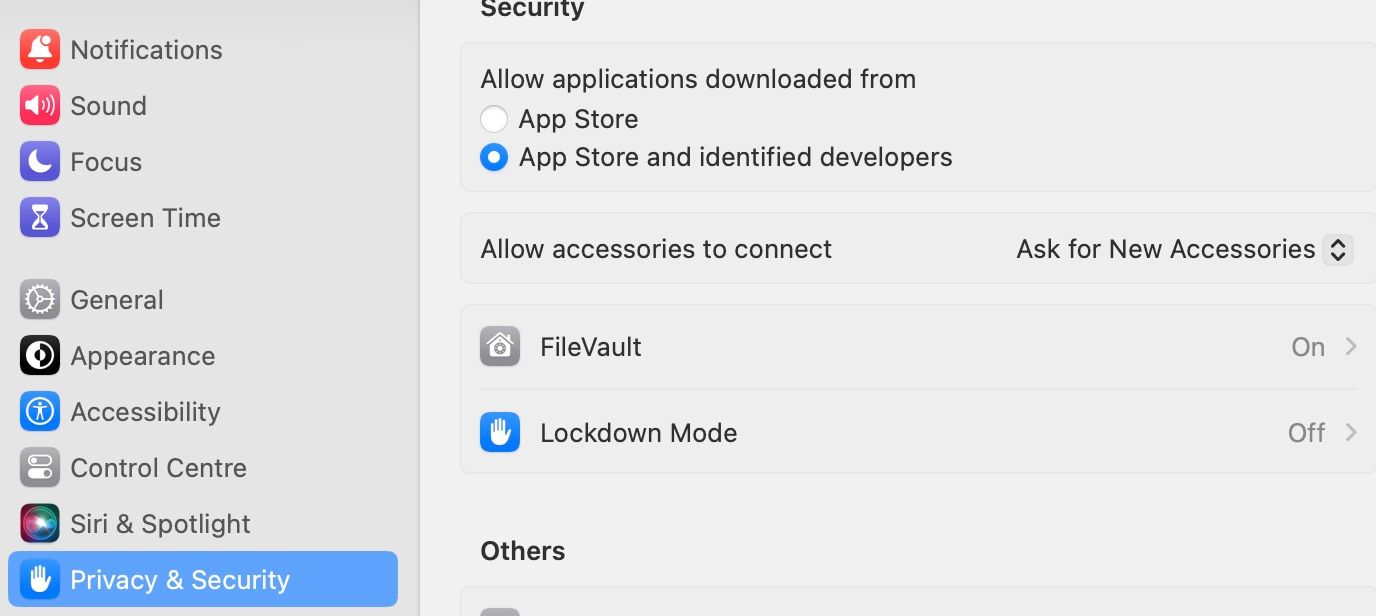Select the App Store radio button
Viewport: 1376px width, 616px height.
(x=494, y=120)
